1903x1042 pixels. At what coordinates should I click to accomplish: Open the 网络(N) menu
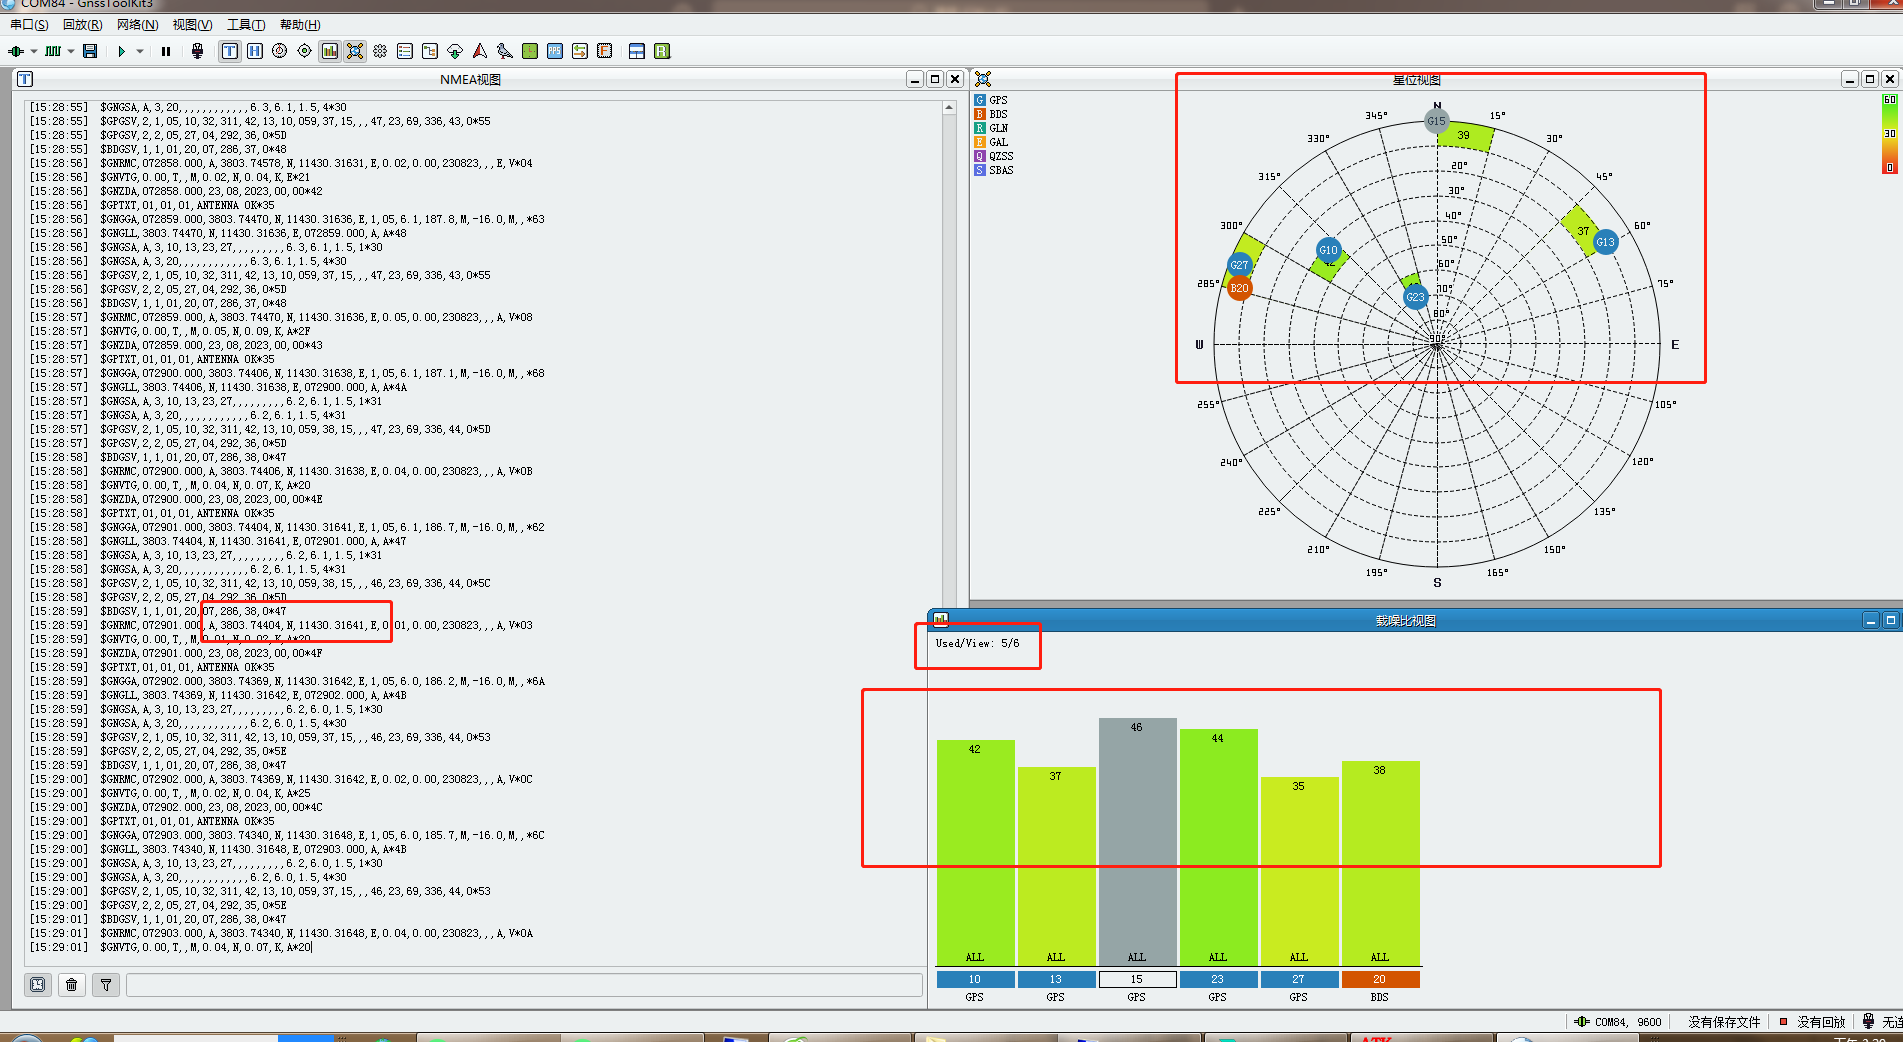click(137, 25)
